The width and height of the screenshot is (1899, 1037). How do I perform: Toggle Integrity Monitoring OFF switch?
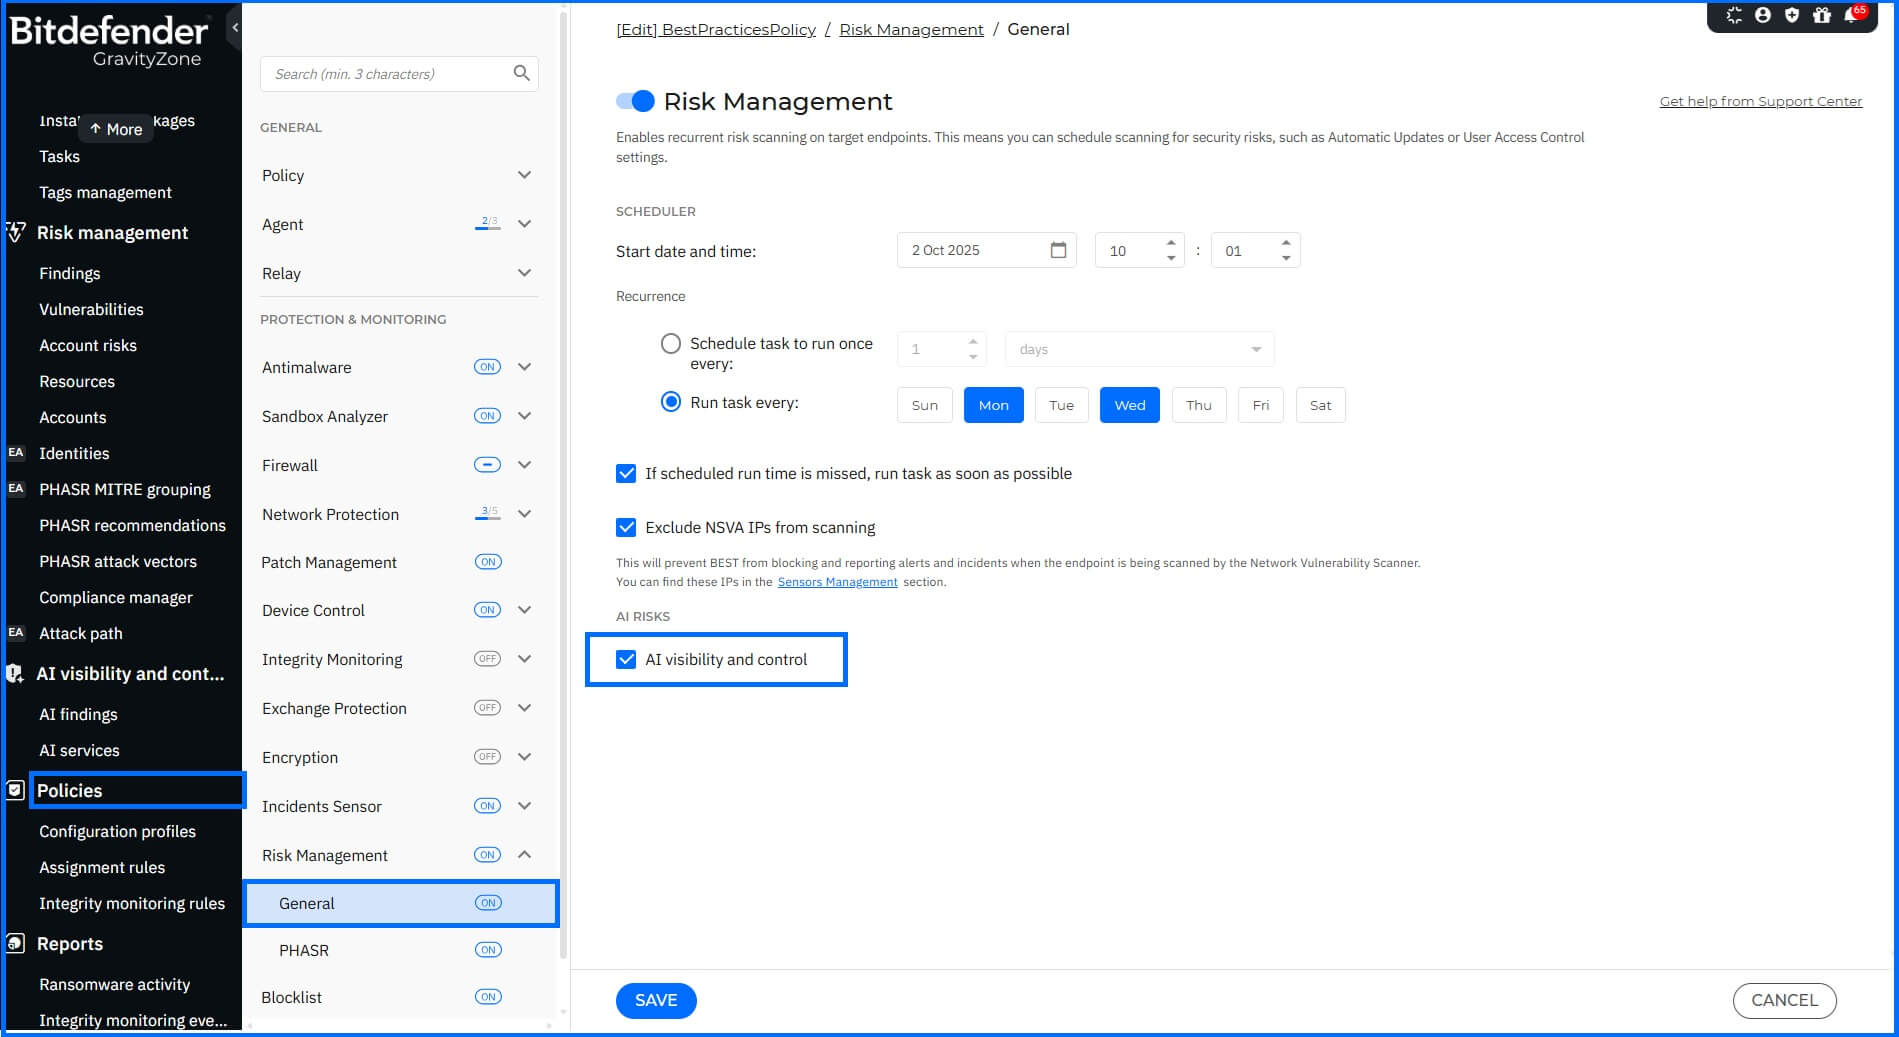click(487, 659)
